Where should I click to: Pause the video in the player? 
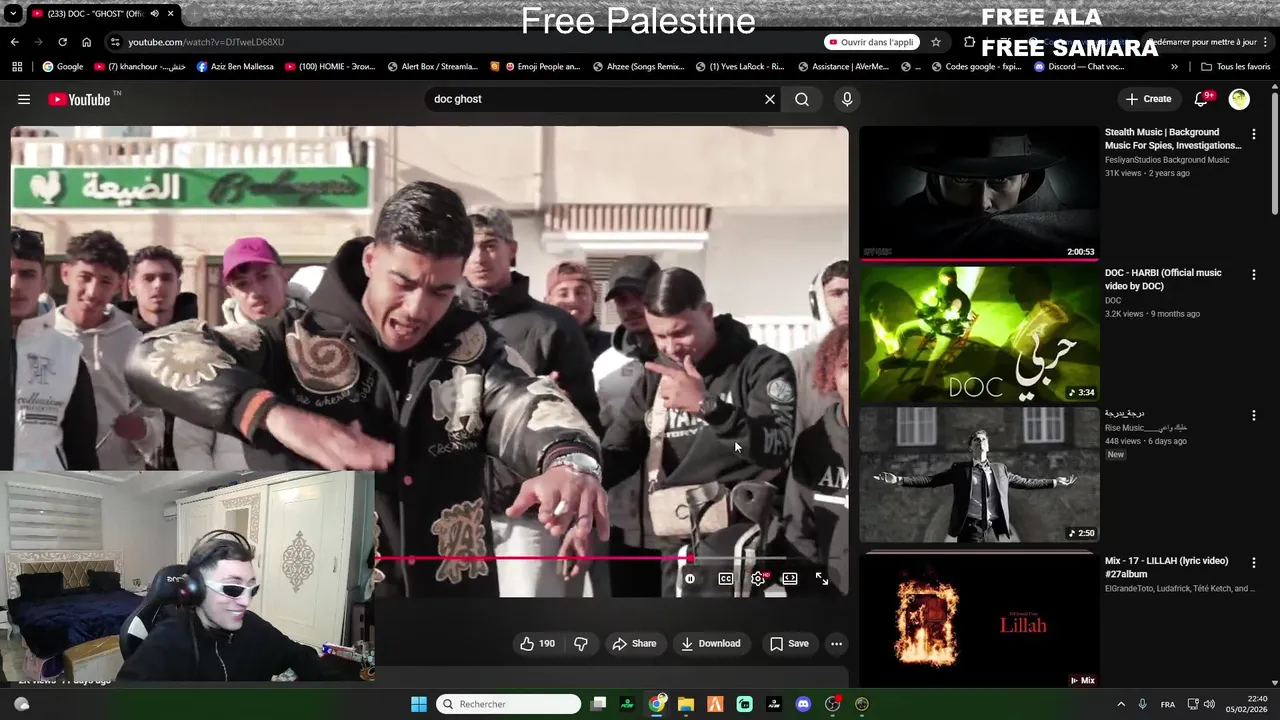point(690,578)
